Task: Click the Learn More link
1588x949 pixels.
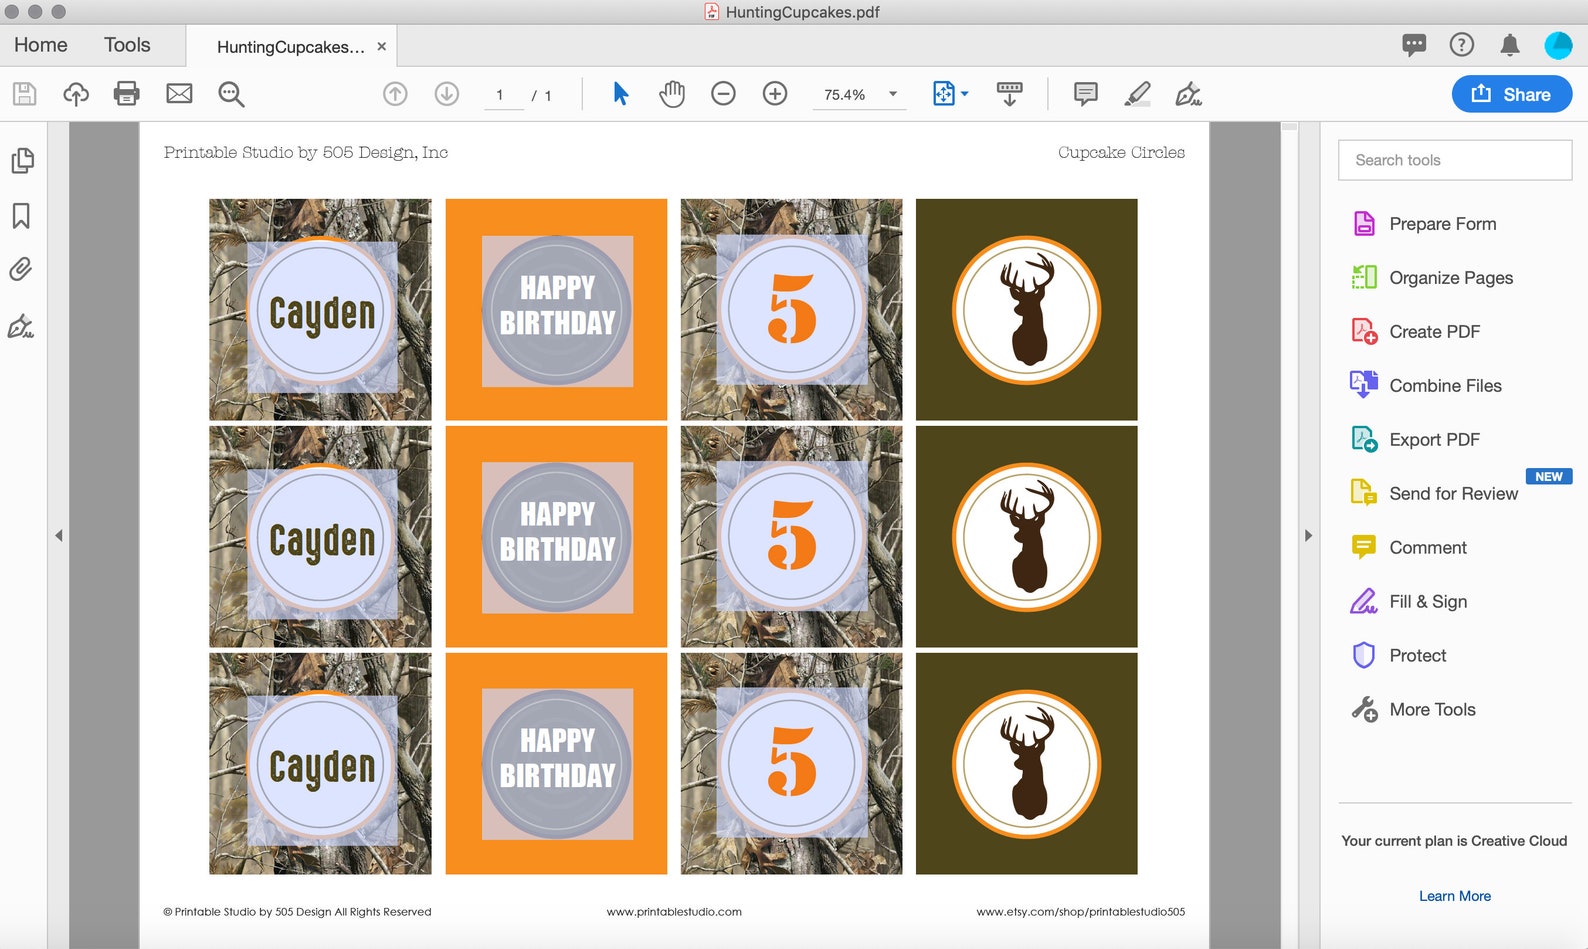Action: click(1455, 896)
